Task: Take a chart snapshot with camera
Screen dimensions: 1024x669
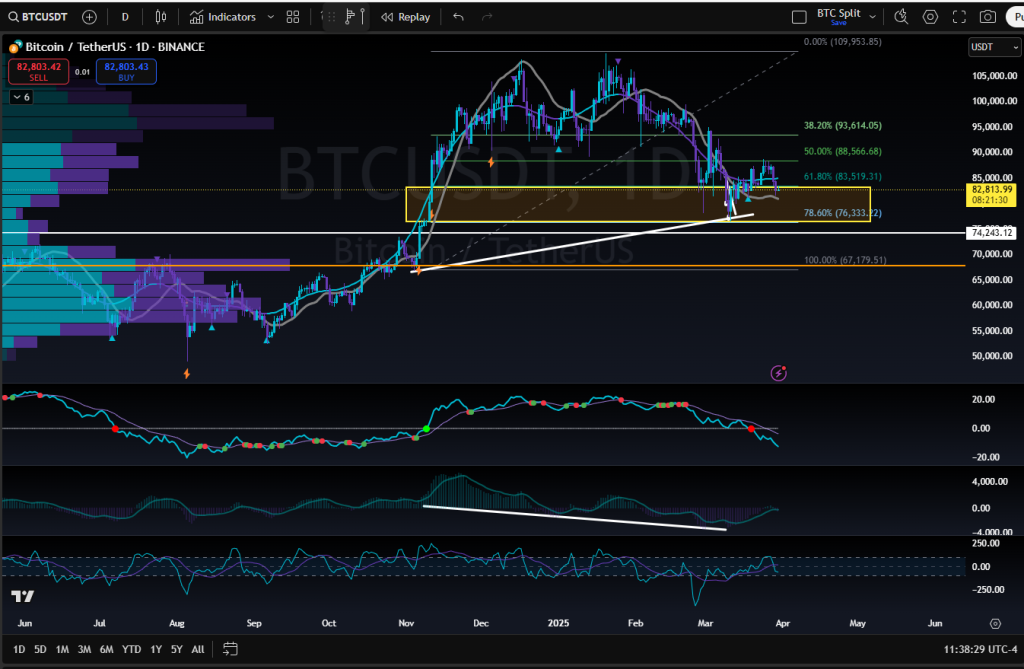Action: click(x=987, y=17)
